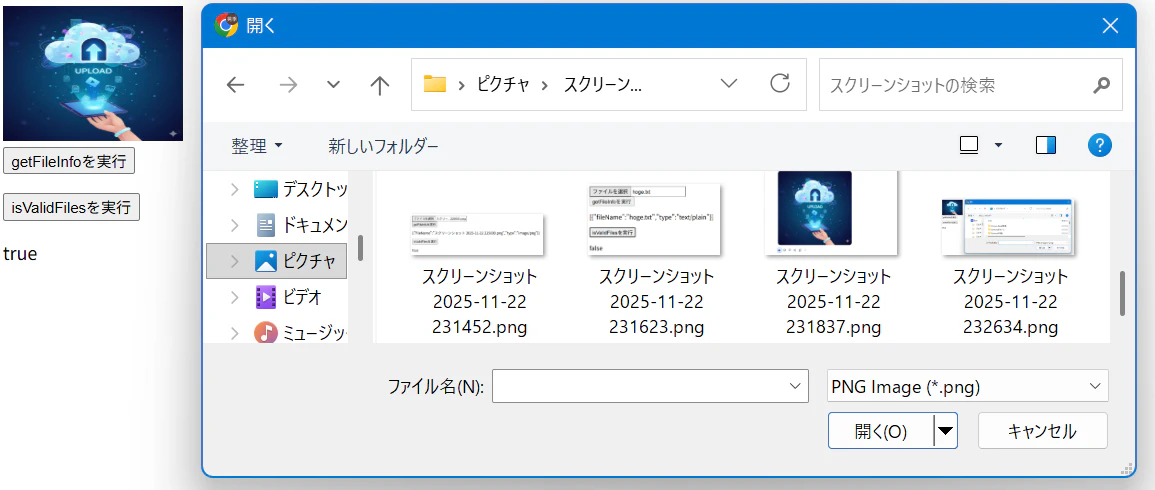Viewport: 1155px width, 490px height.
Task: Select スクリーン... breadcrumb segment
Action: 603,85
